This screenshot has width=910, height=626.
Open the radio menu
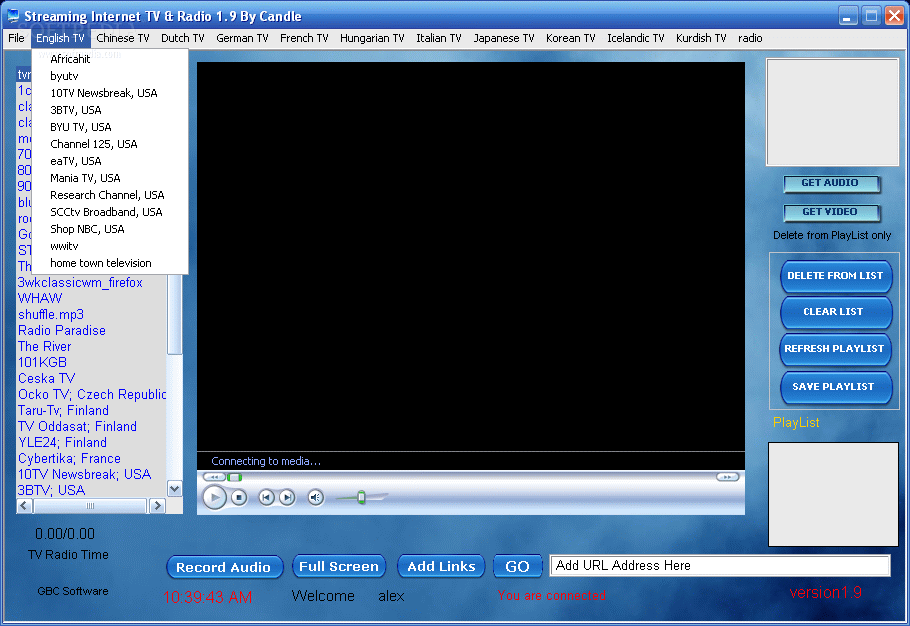750,38
